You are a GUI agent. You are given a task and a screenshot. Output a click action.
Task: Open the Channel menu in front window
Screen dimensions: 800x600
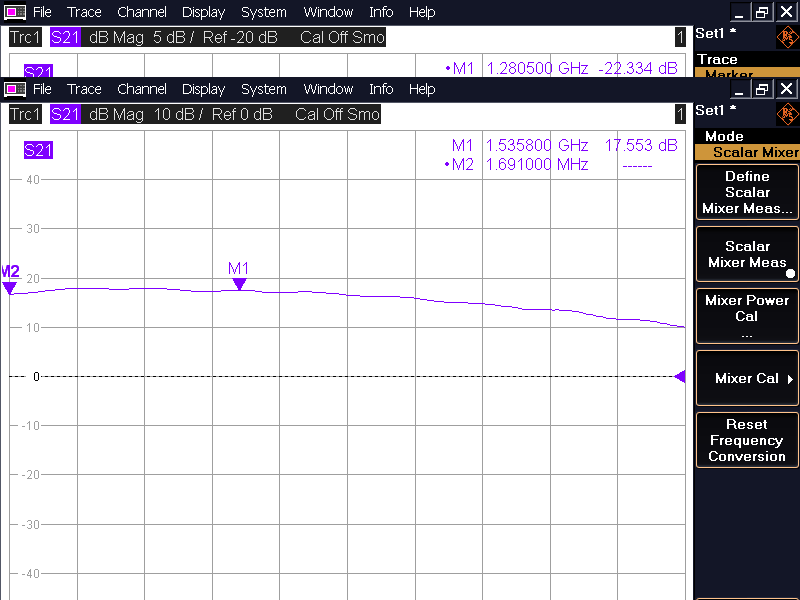click(142, 89)
